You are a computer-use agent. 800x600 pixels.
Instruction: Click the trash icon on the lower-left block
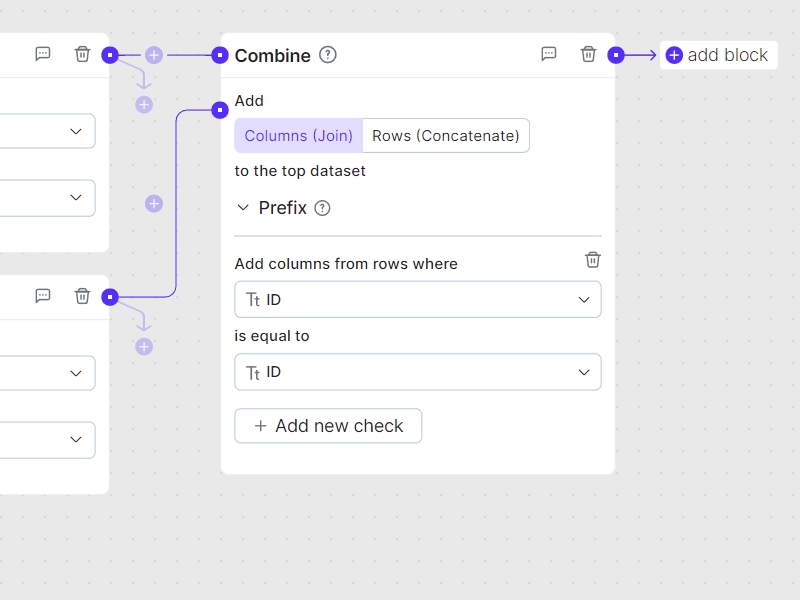pos(83,296)
